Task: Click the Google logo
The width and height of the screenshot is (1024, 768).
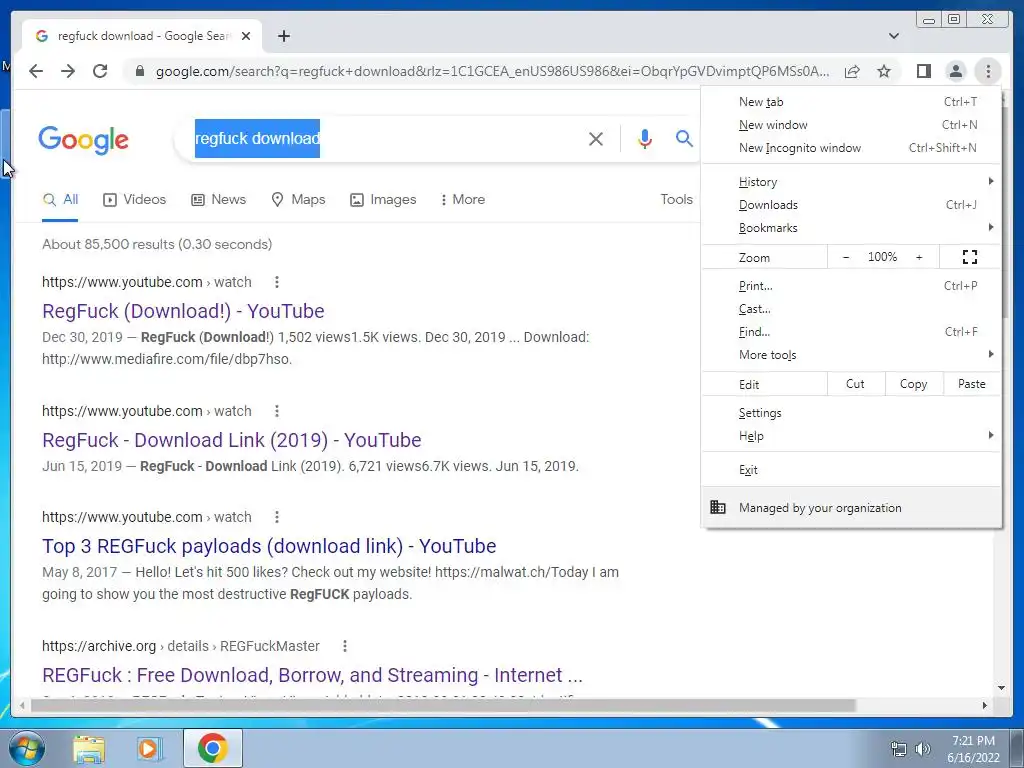Action: pyautogui.click(x=83, y=140)
